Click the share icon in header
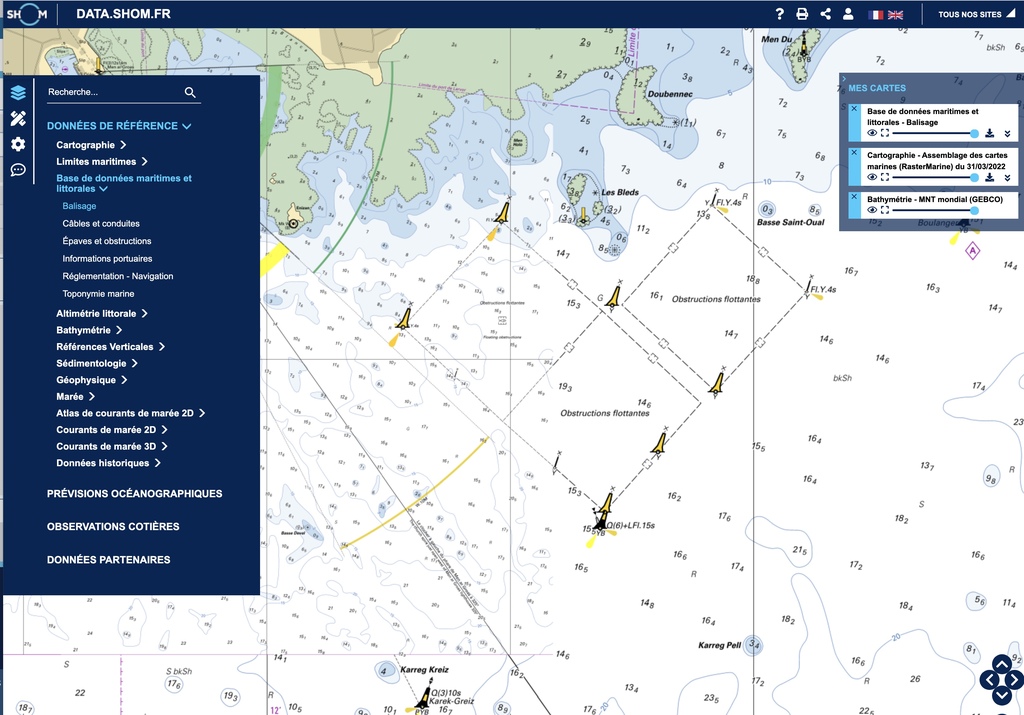The image size is (1024, 715). pyautogui.click(x=825, y=14)
